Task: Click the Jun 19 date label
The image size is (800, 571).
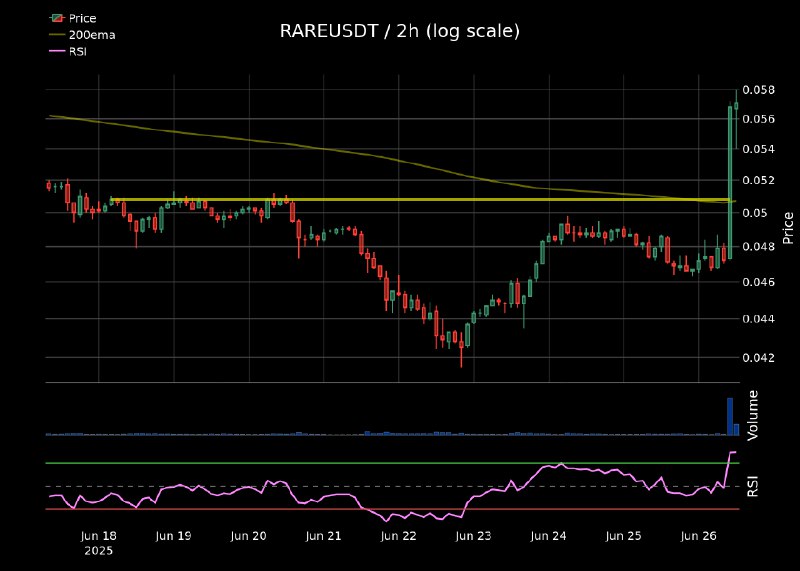Action: tap(173, 536)
